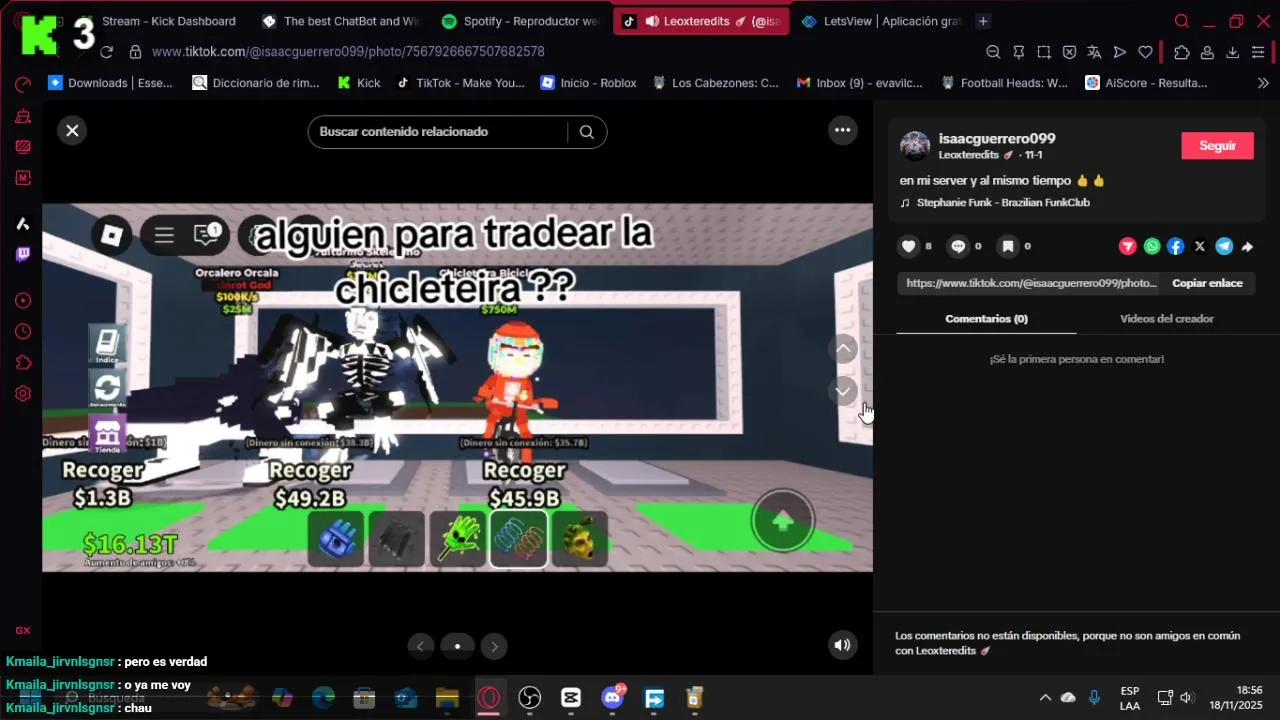Viewport: 1280px width, 720px height.
Task: Open CapCut from the taskbar
Action: coord(571,698)
